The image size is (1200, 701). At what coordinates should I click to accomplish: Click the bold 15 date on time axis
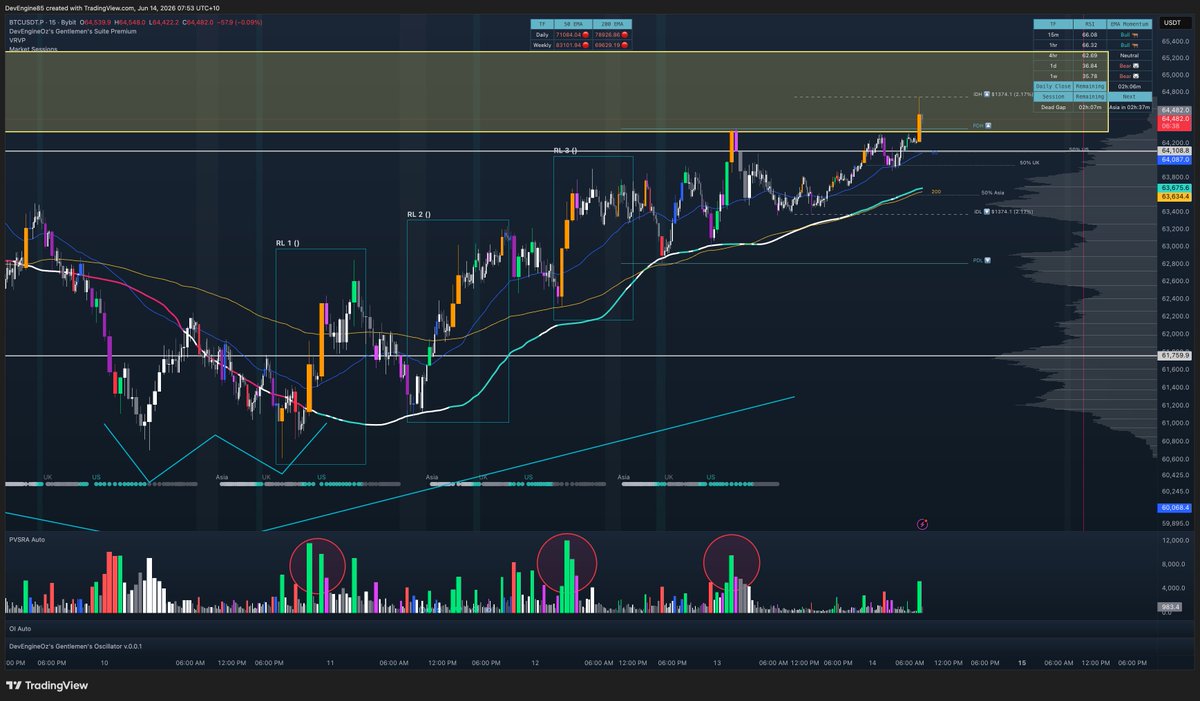(1022, 662)
